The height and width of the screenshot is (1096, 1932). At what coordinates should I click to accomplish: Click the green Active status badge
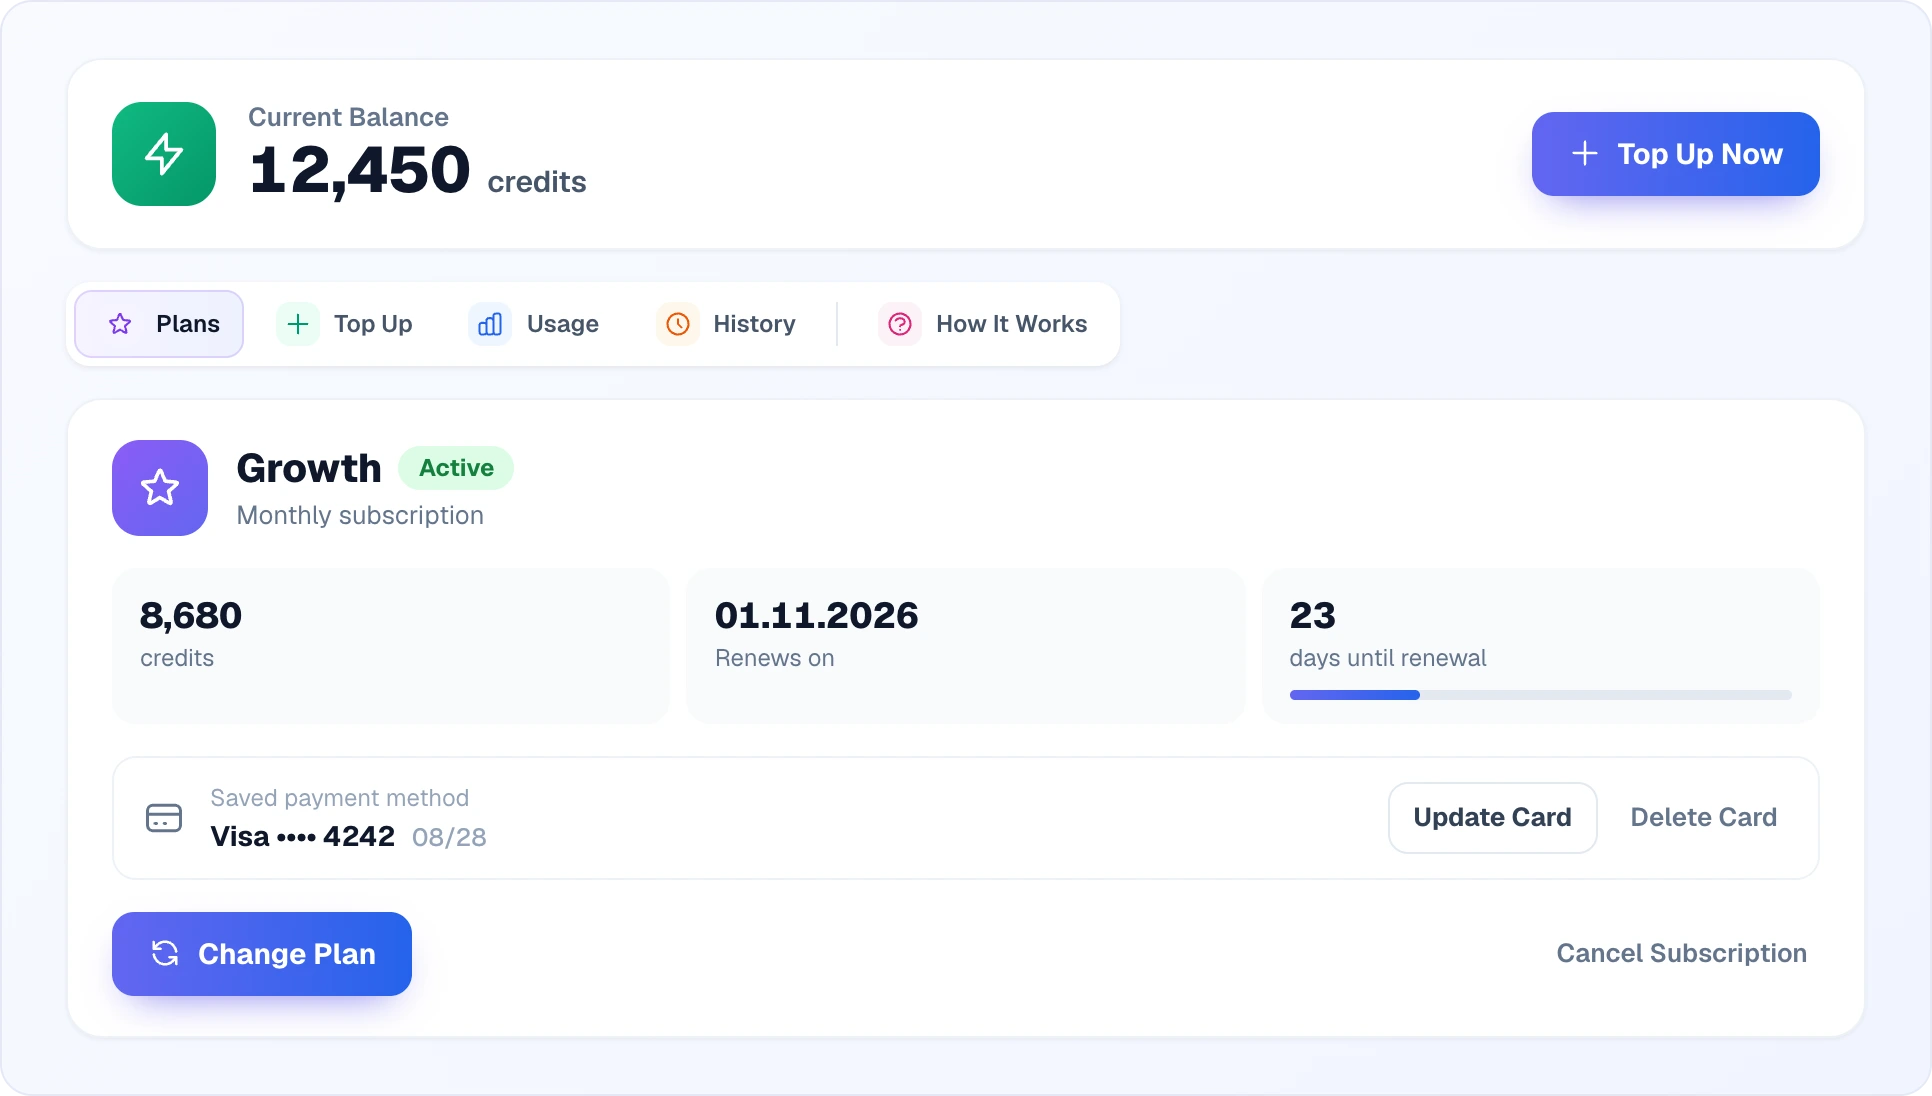point(456,468)
